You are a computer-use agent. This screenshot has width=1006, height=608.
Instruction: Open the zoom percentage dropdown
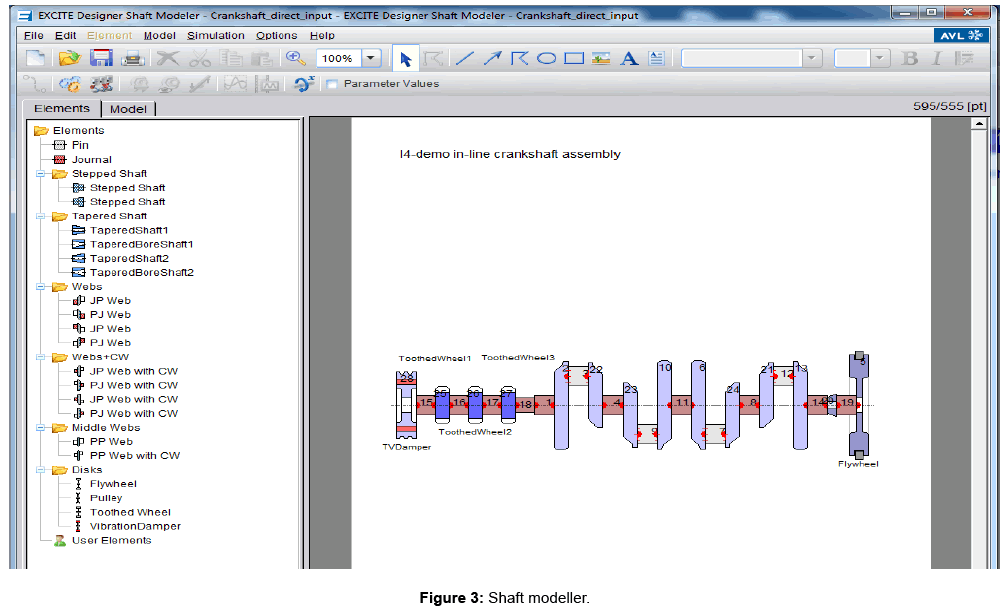pos(372,58)
